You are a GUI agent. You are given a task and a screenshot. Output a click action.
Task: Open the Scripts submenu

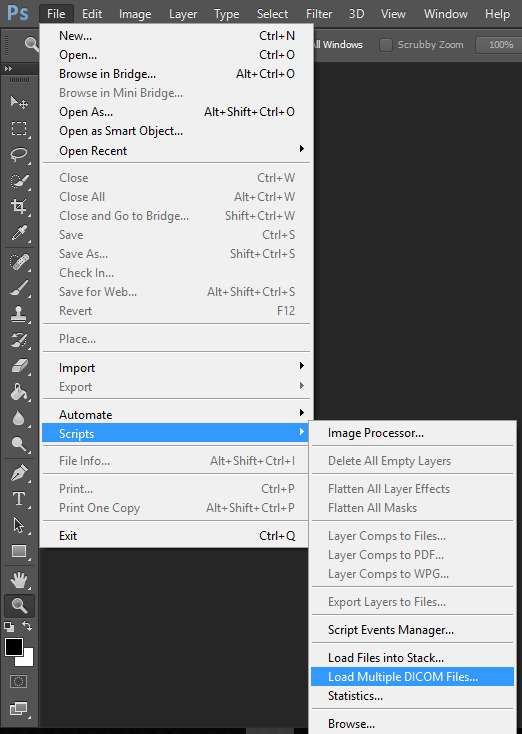click(176, 433)
